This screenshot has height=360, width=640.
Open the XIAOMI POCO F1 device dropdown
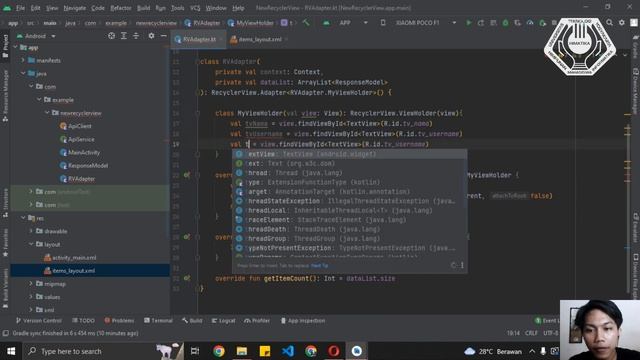tap(419, 23)
